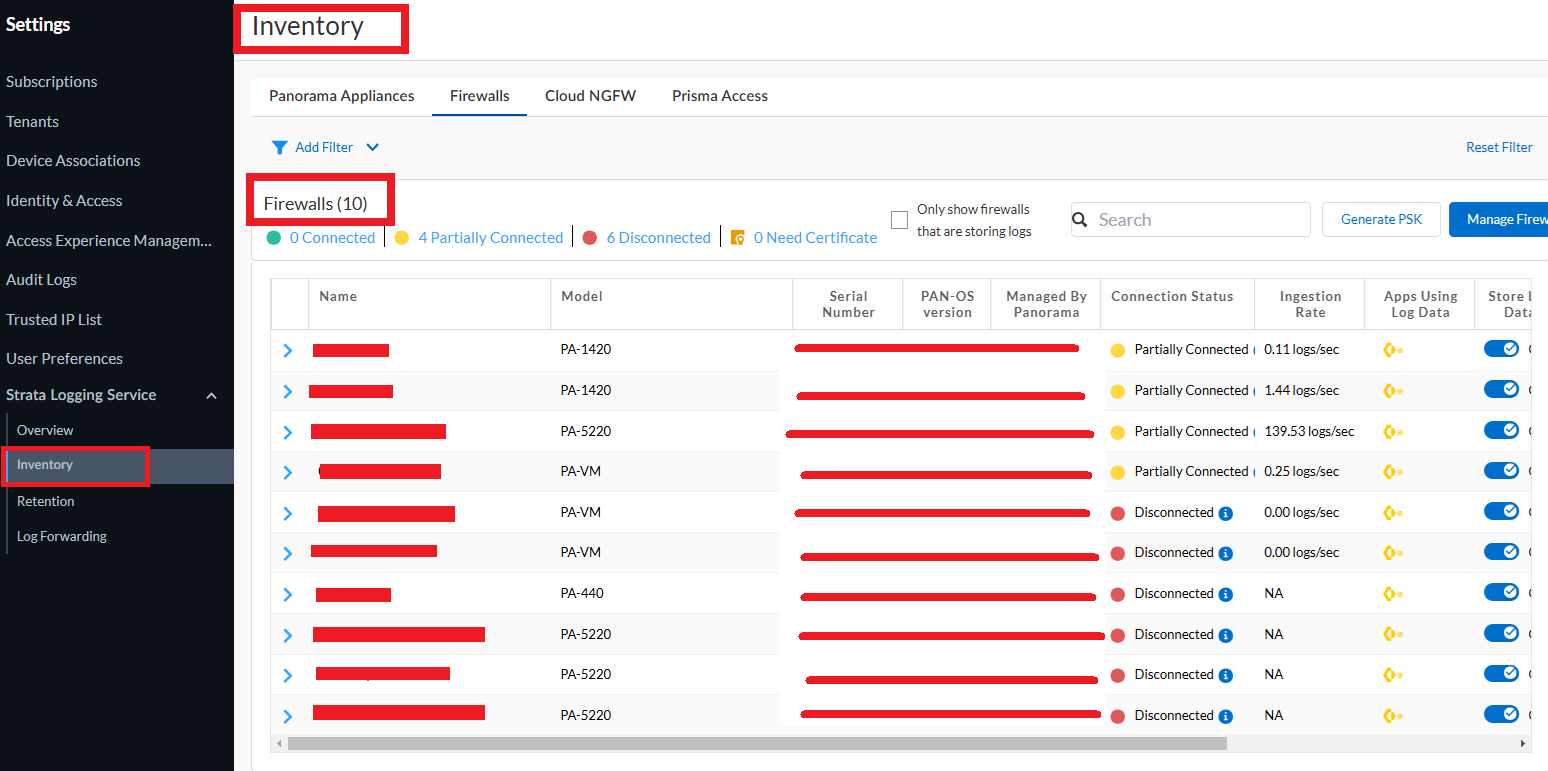
Task: Click the Generate PSK button
Action: (x=1381, y=220)
